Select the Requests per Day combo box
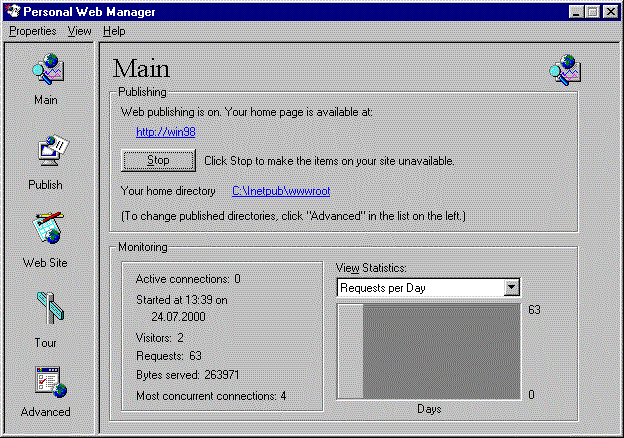This screenshot has width=624, height=438. coord(428,288)
